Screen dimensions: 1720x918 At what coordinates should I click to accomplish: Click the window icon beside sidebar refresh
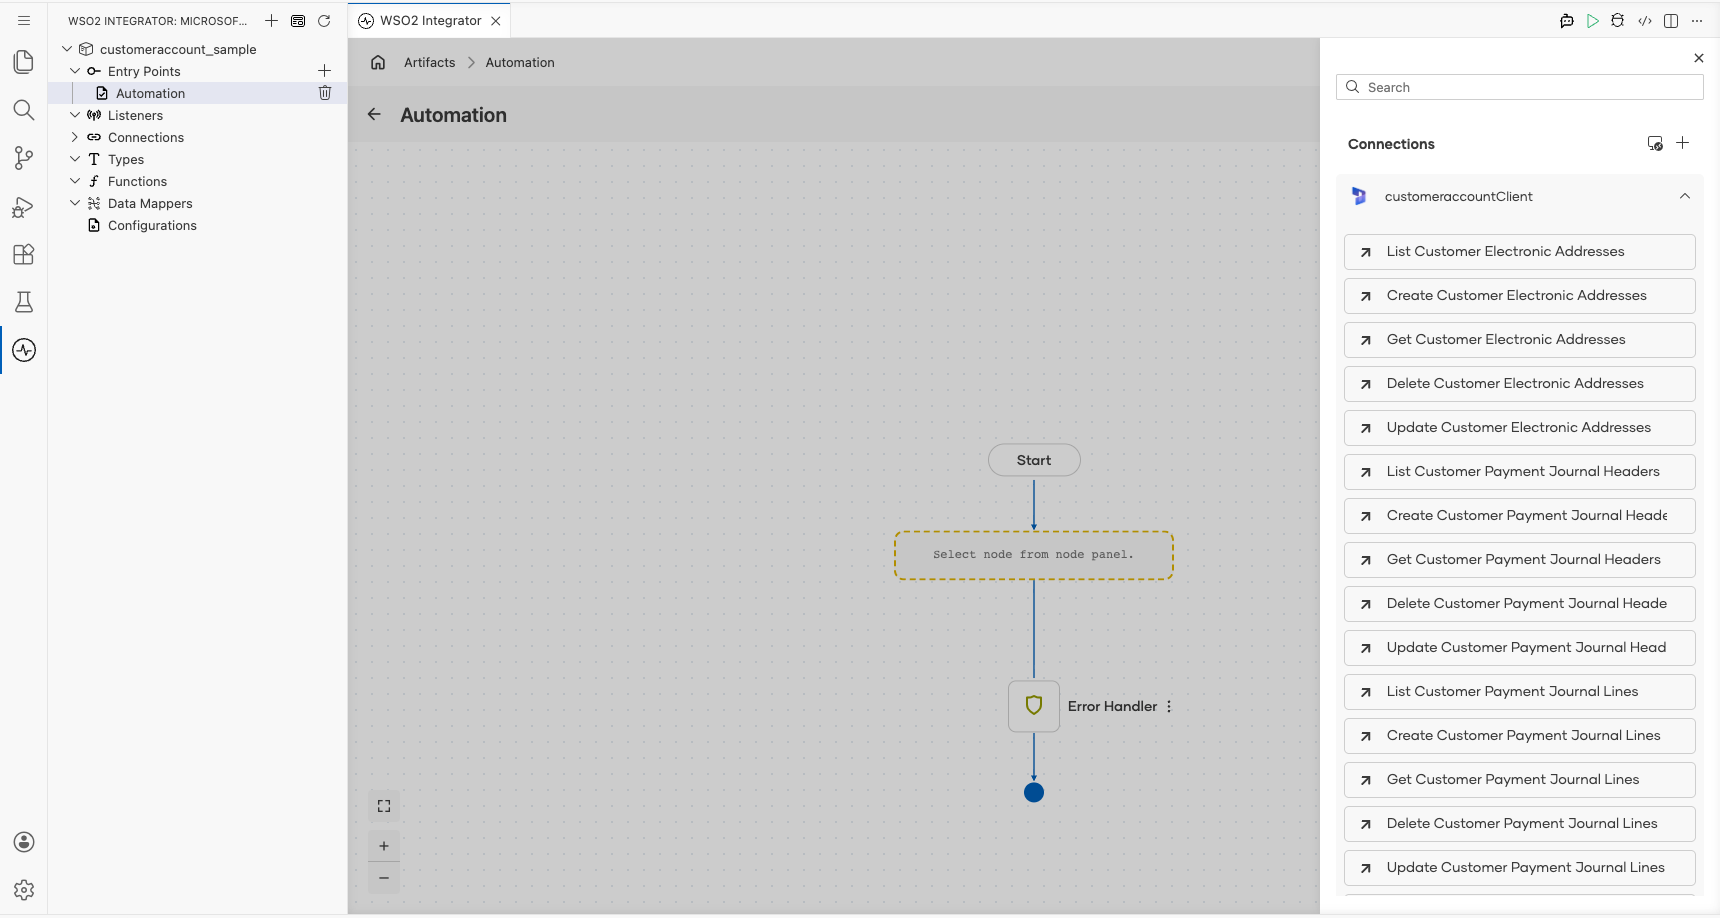click(298, 21)
